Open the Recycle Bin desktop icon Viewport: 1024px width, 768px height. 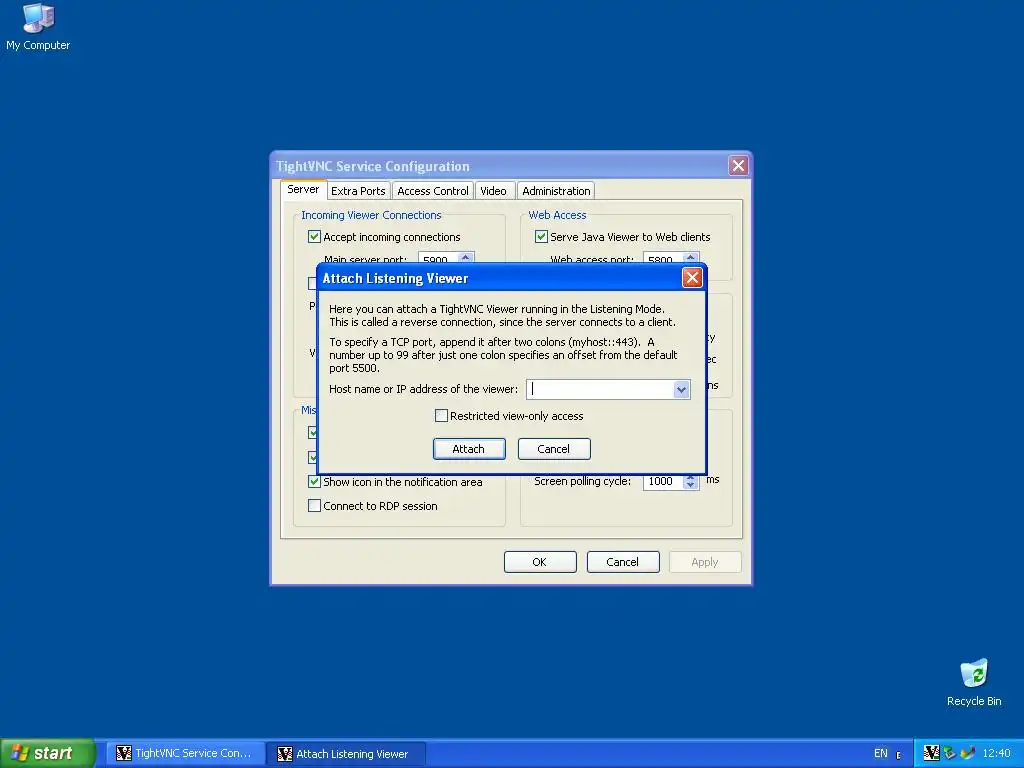tap(974, 682)
